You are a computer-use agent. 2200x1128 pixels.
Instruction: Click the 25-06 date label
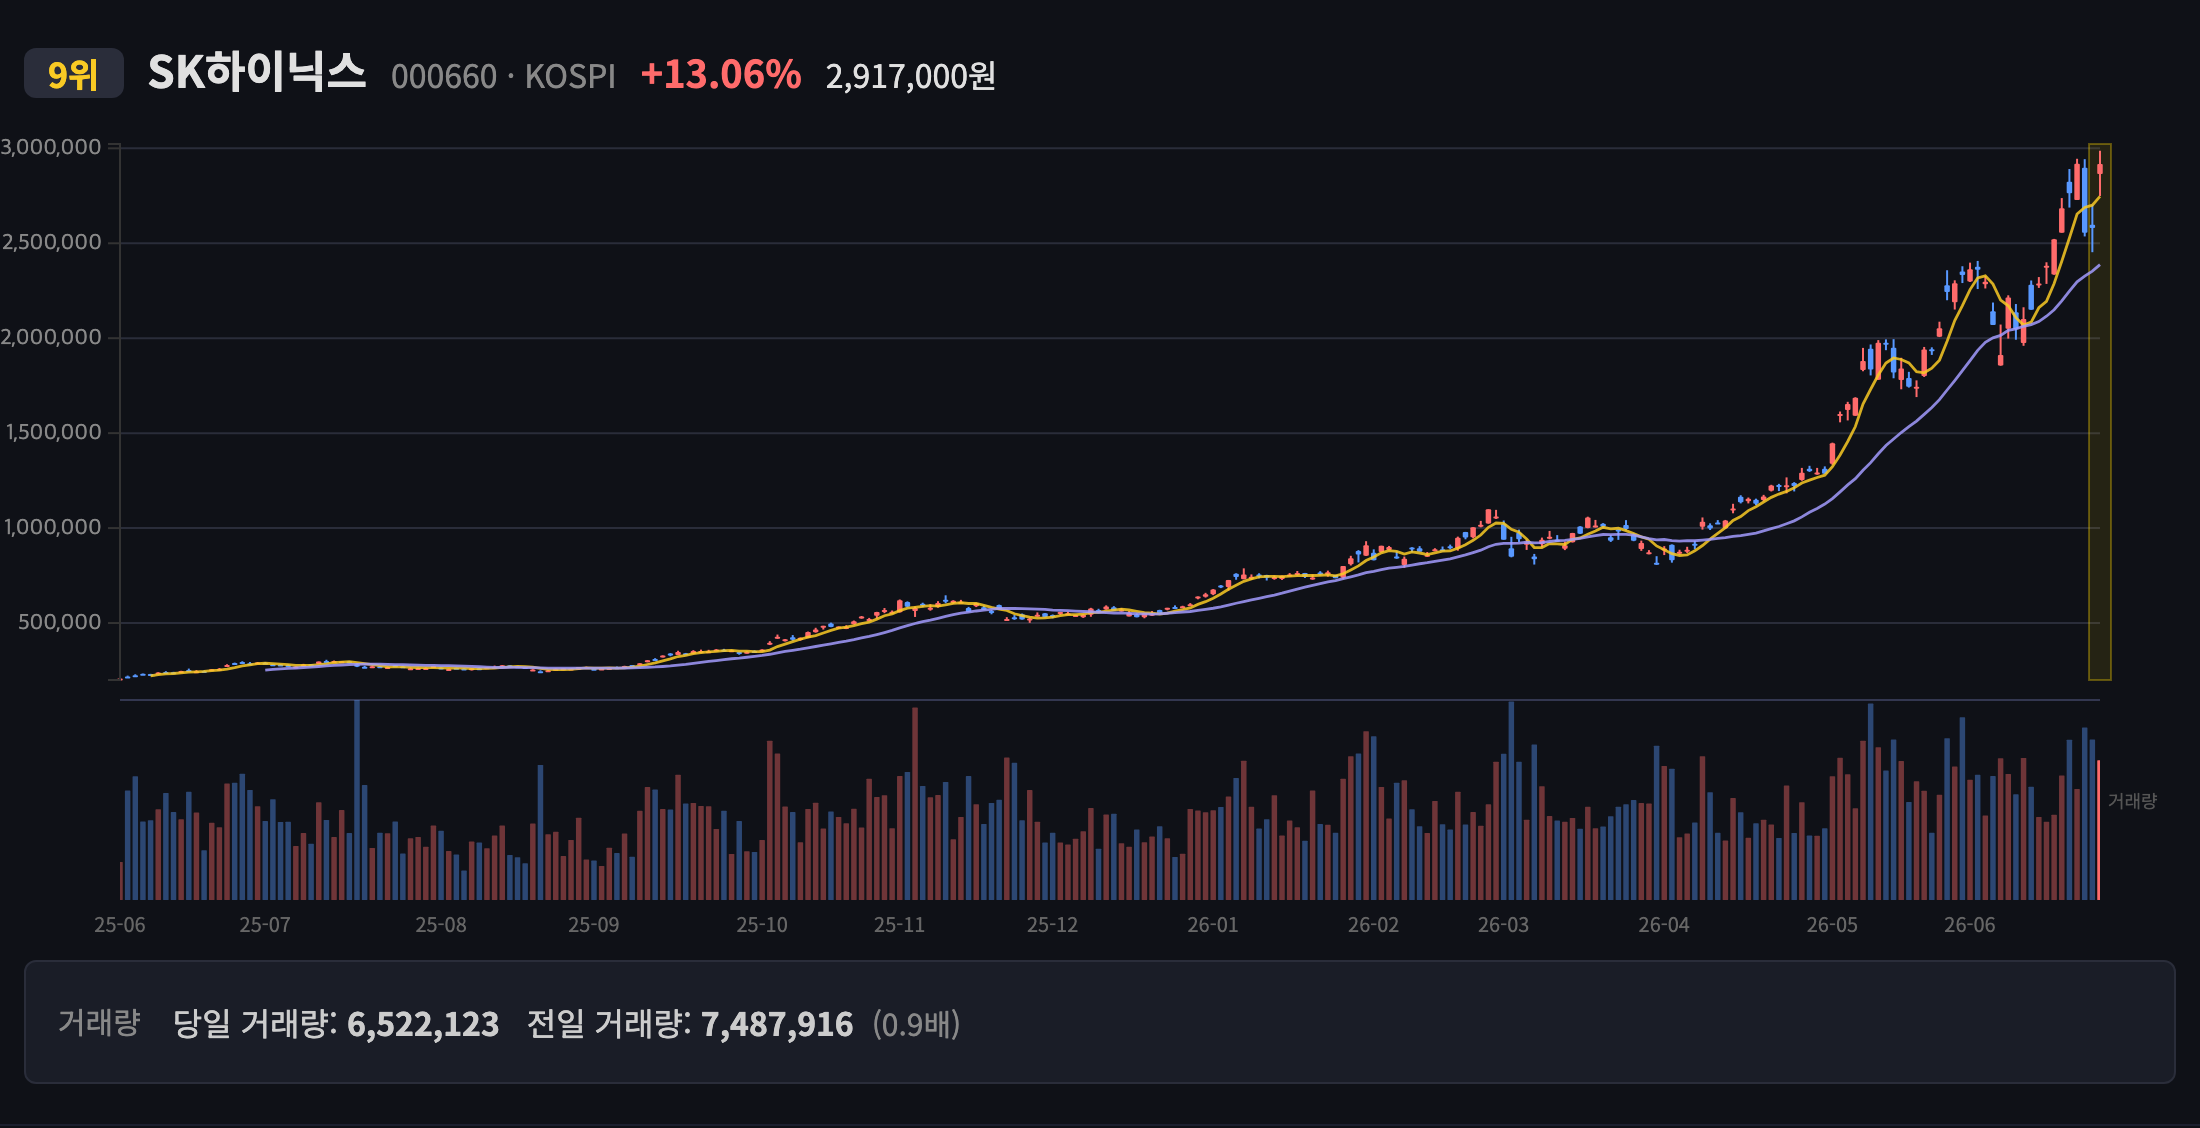point(120,925)
